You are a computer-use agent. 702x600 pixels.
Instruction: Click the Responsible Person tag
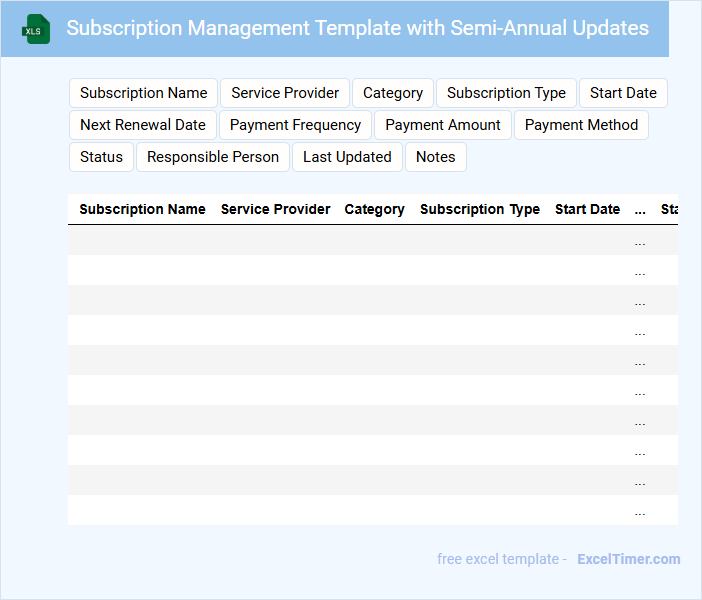coord(213,157)
